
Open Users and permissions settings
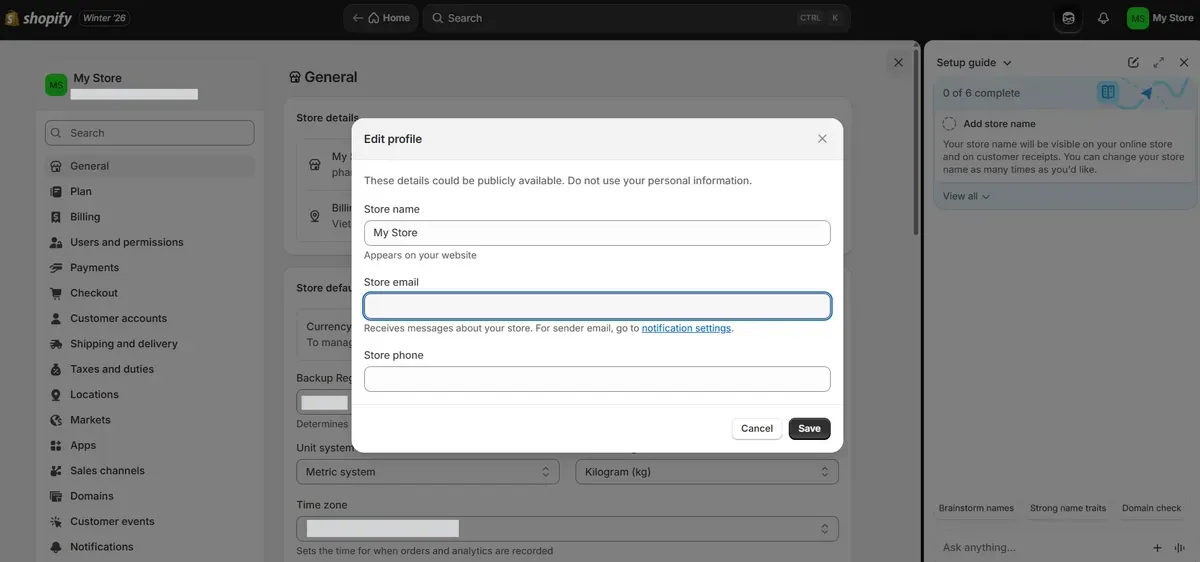(x=150, y=242)
